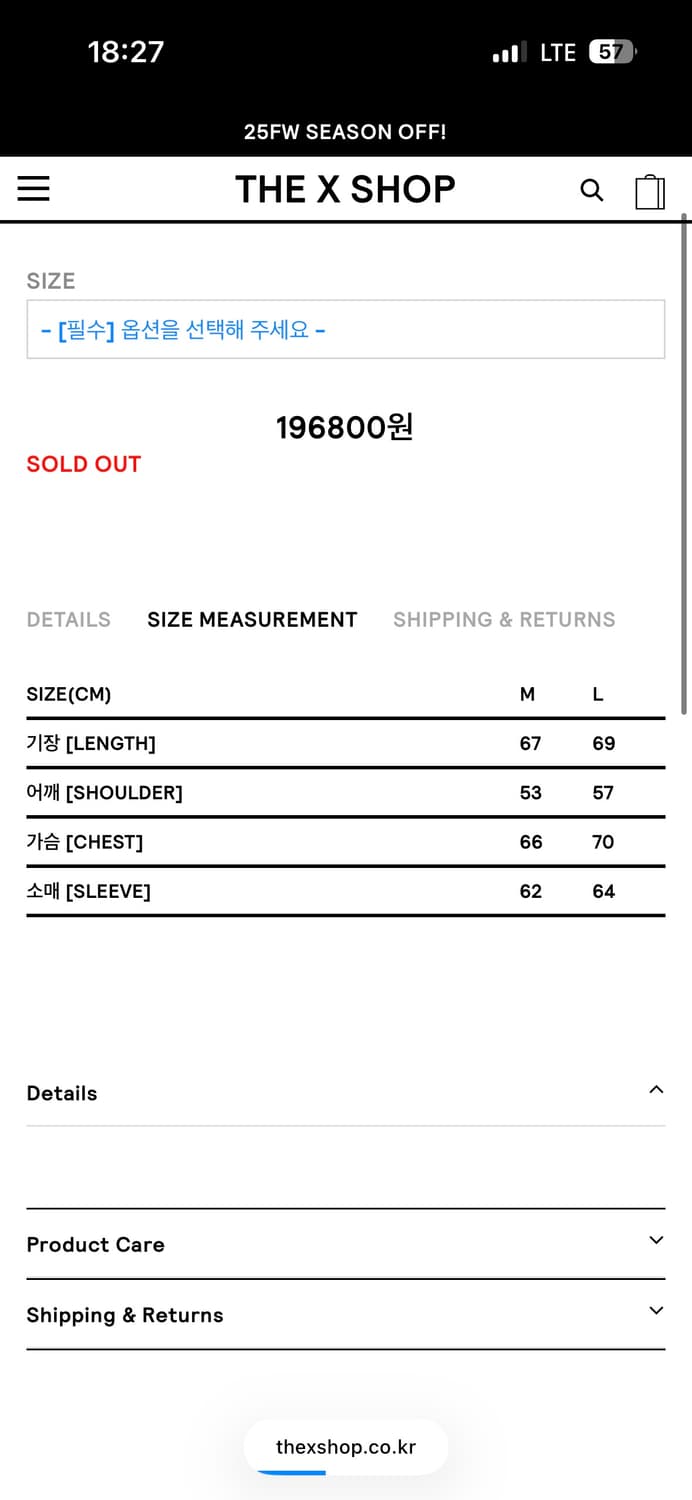Open the hamburger menu
Screen dimensions: 692x1500
tap(33, 189)
